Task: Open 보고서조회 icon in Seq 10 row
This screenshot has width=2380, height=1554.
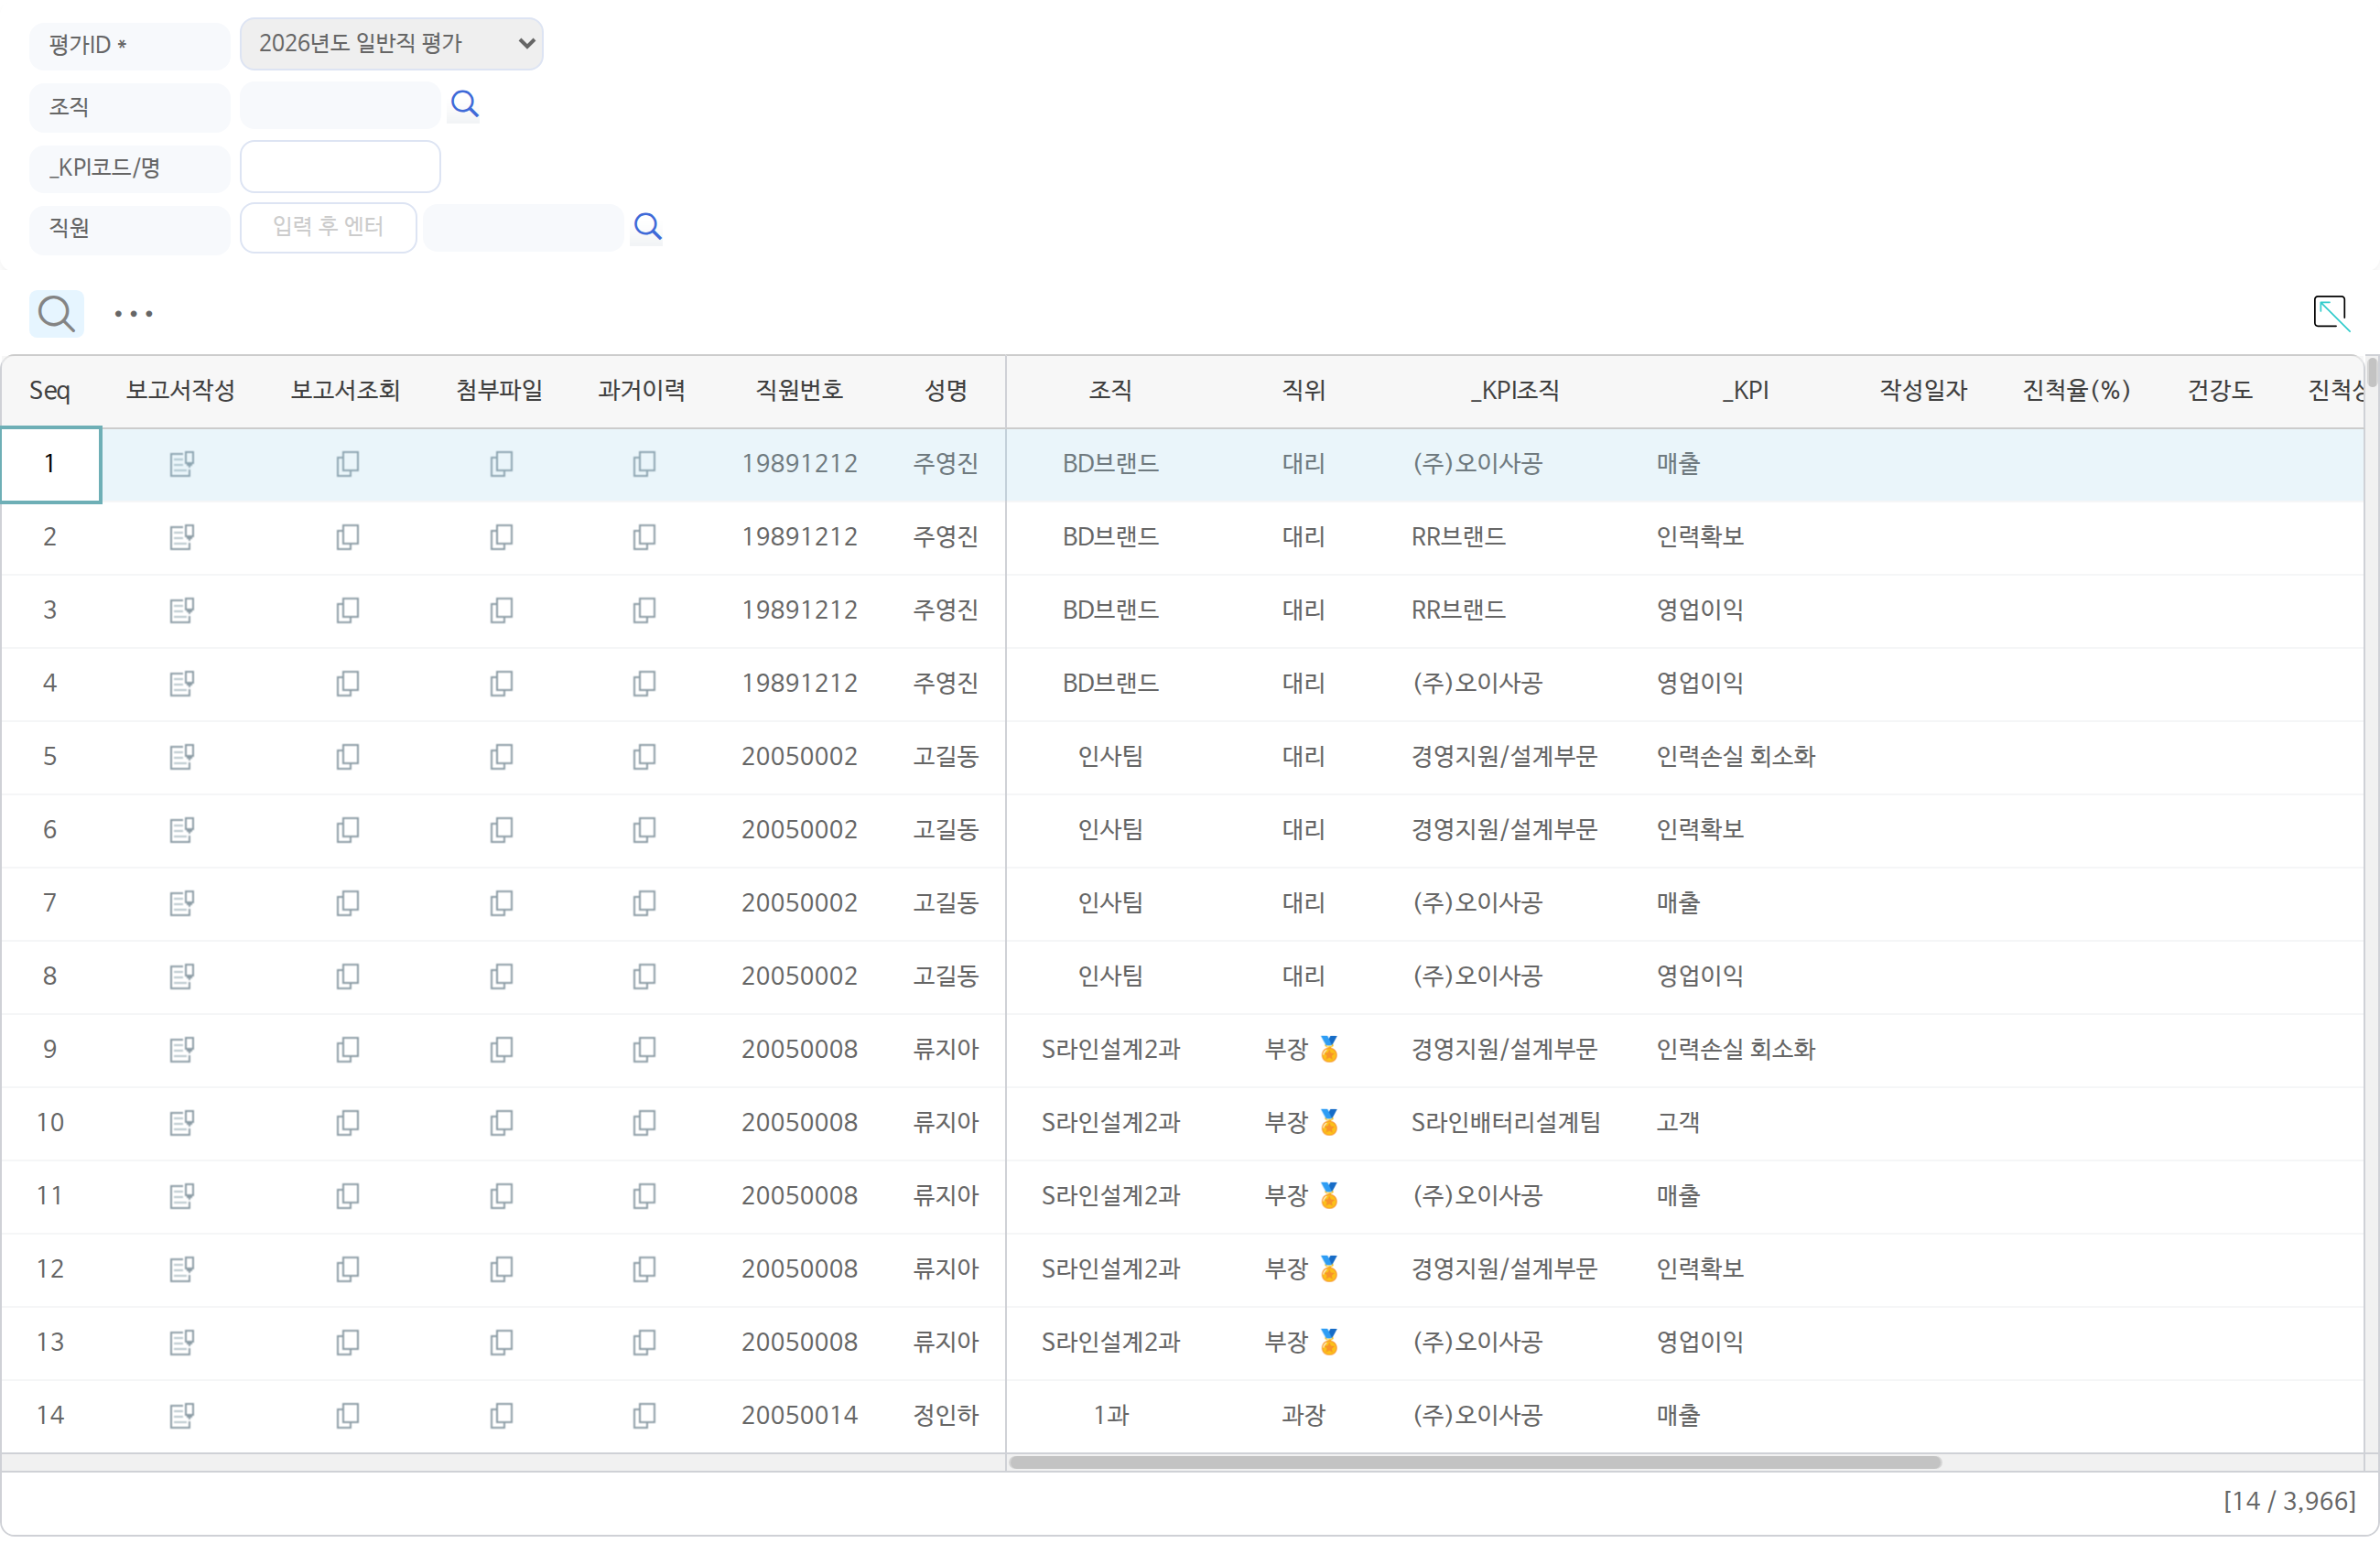Action: [347, 1122]
